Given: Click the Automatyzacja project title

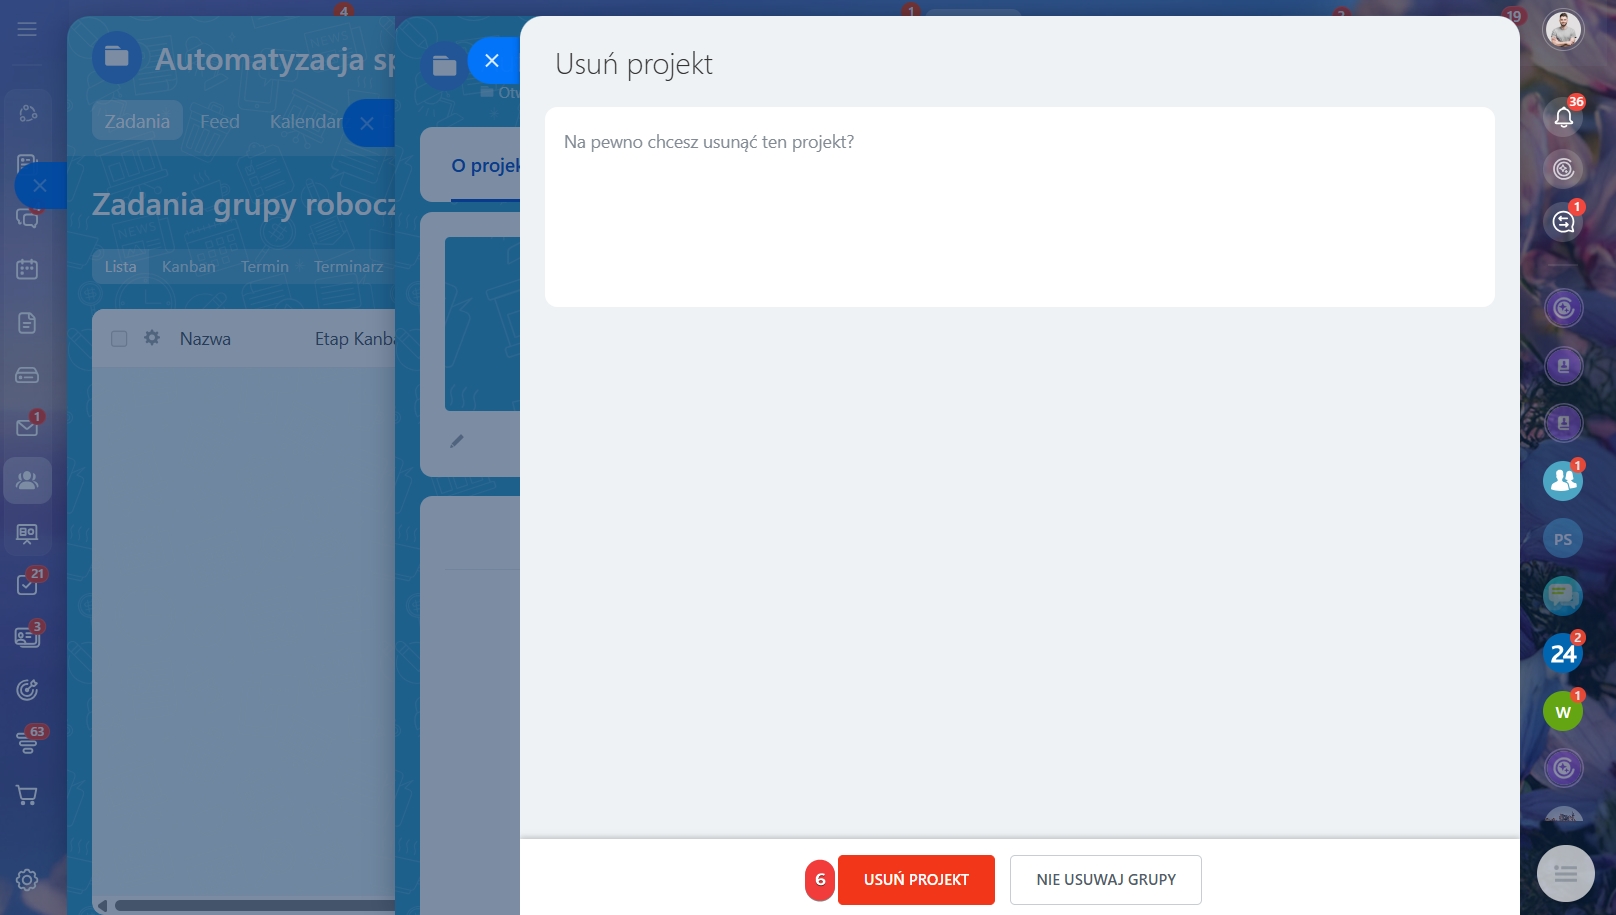Looking at the screenshot, I should click(x=274, y=59).
